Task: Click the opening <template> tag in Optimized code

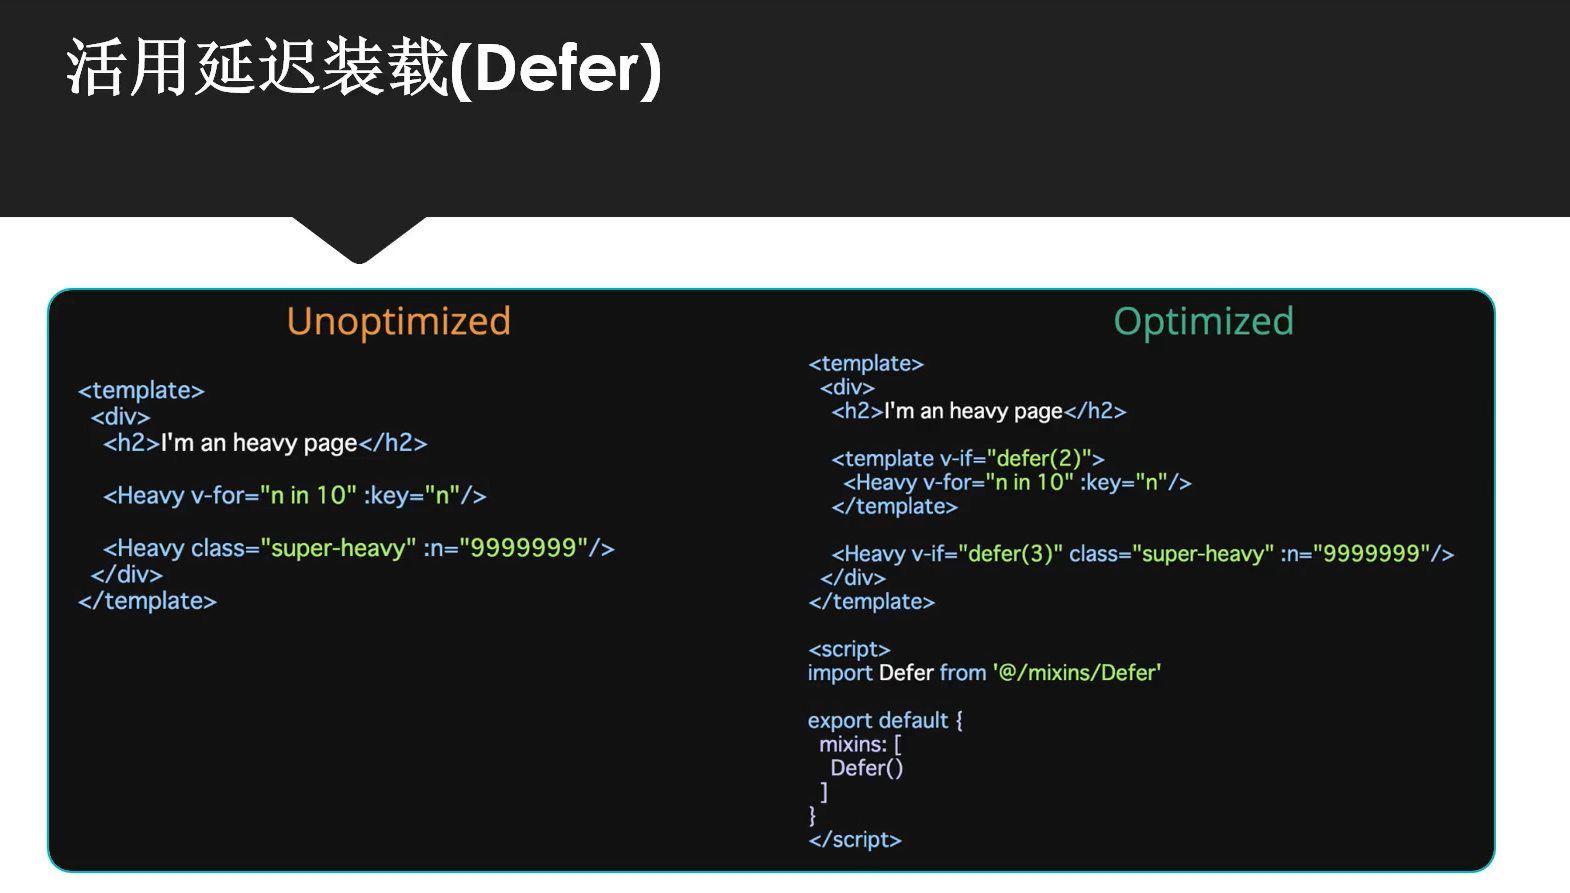Action: [866, 363]
